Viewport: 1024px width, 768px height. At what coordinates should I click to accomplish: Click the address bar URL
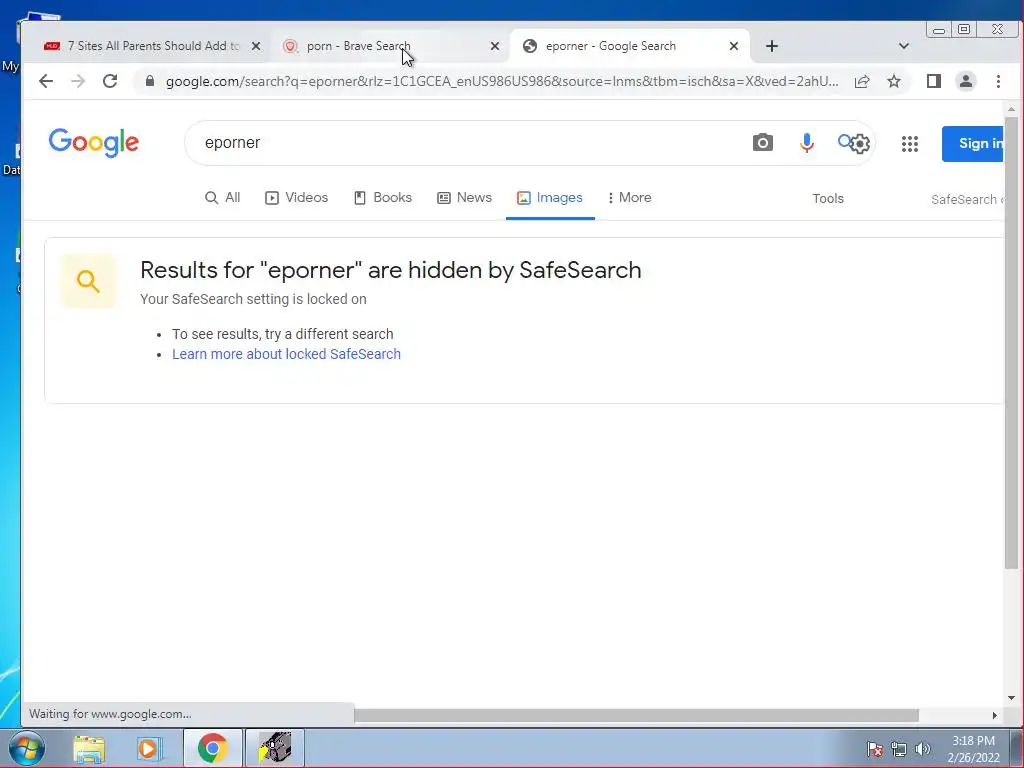(x=502, y=81)
